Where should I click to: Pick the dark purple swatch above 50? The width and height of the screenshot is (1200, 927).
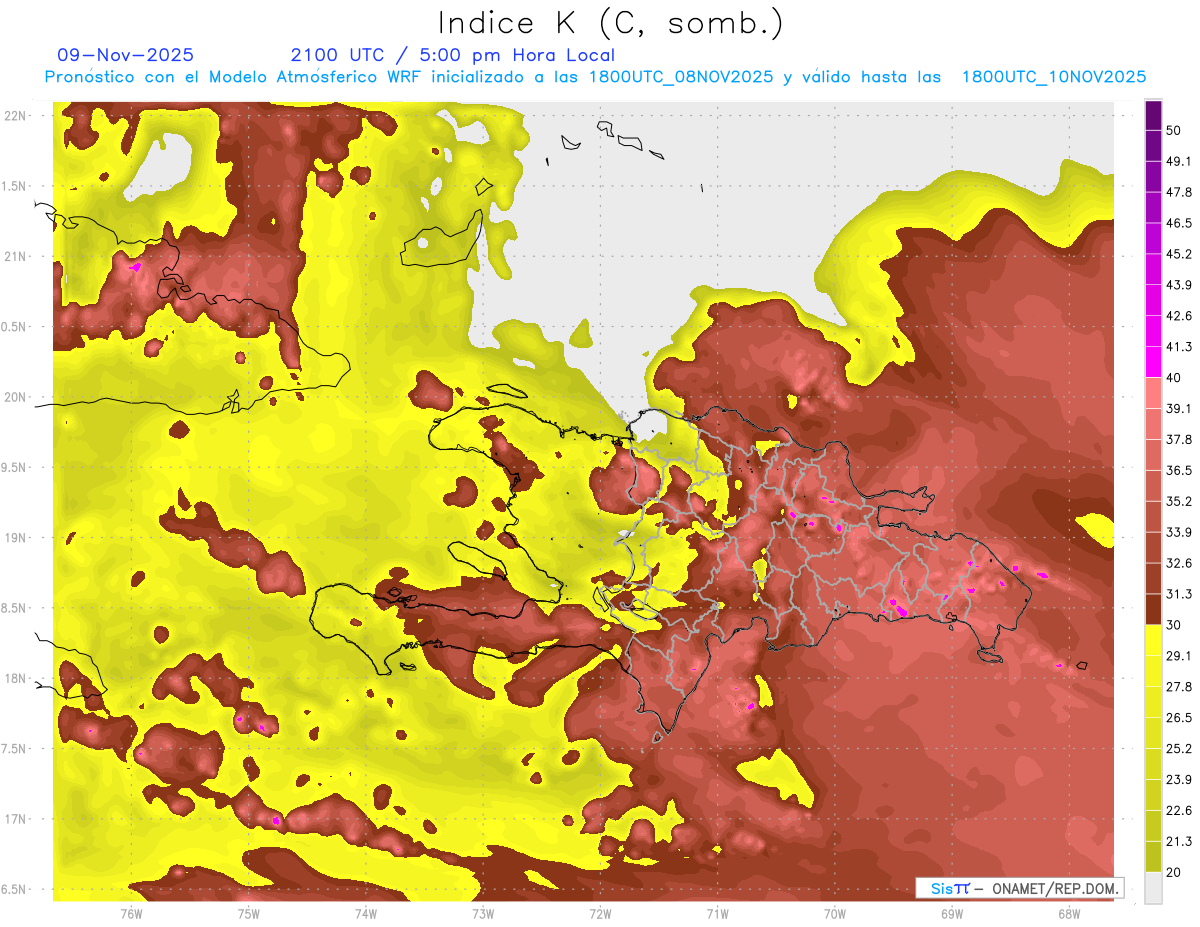click(x=1154, y=115)
